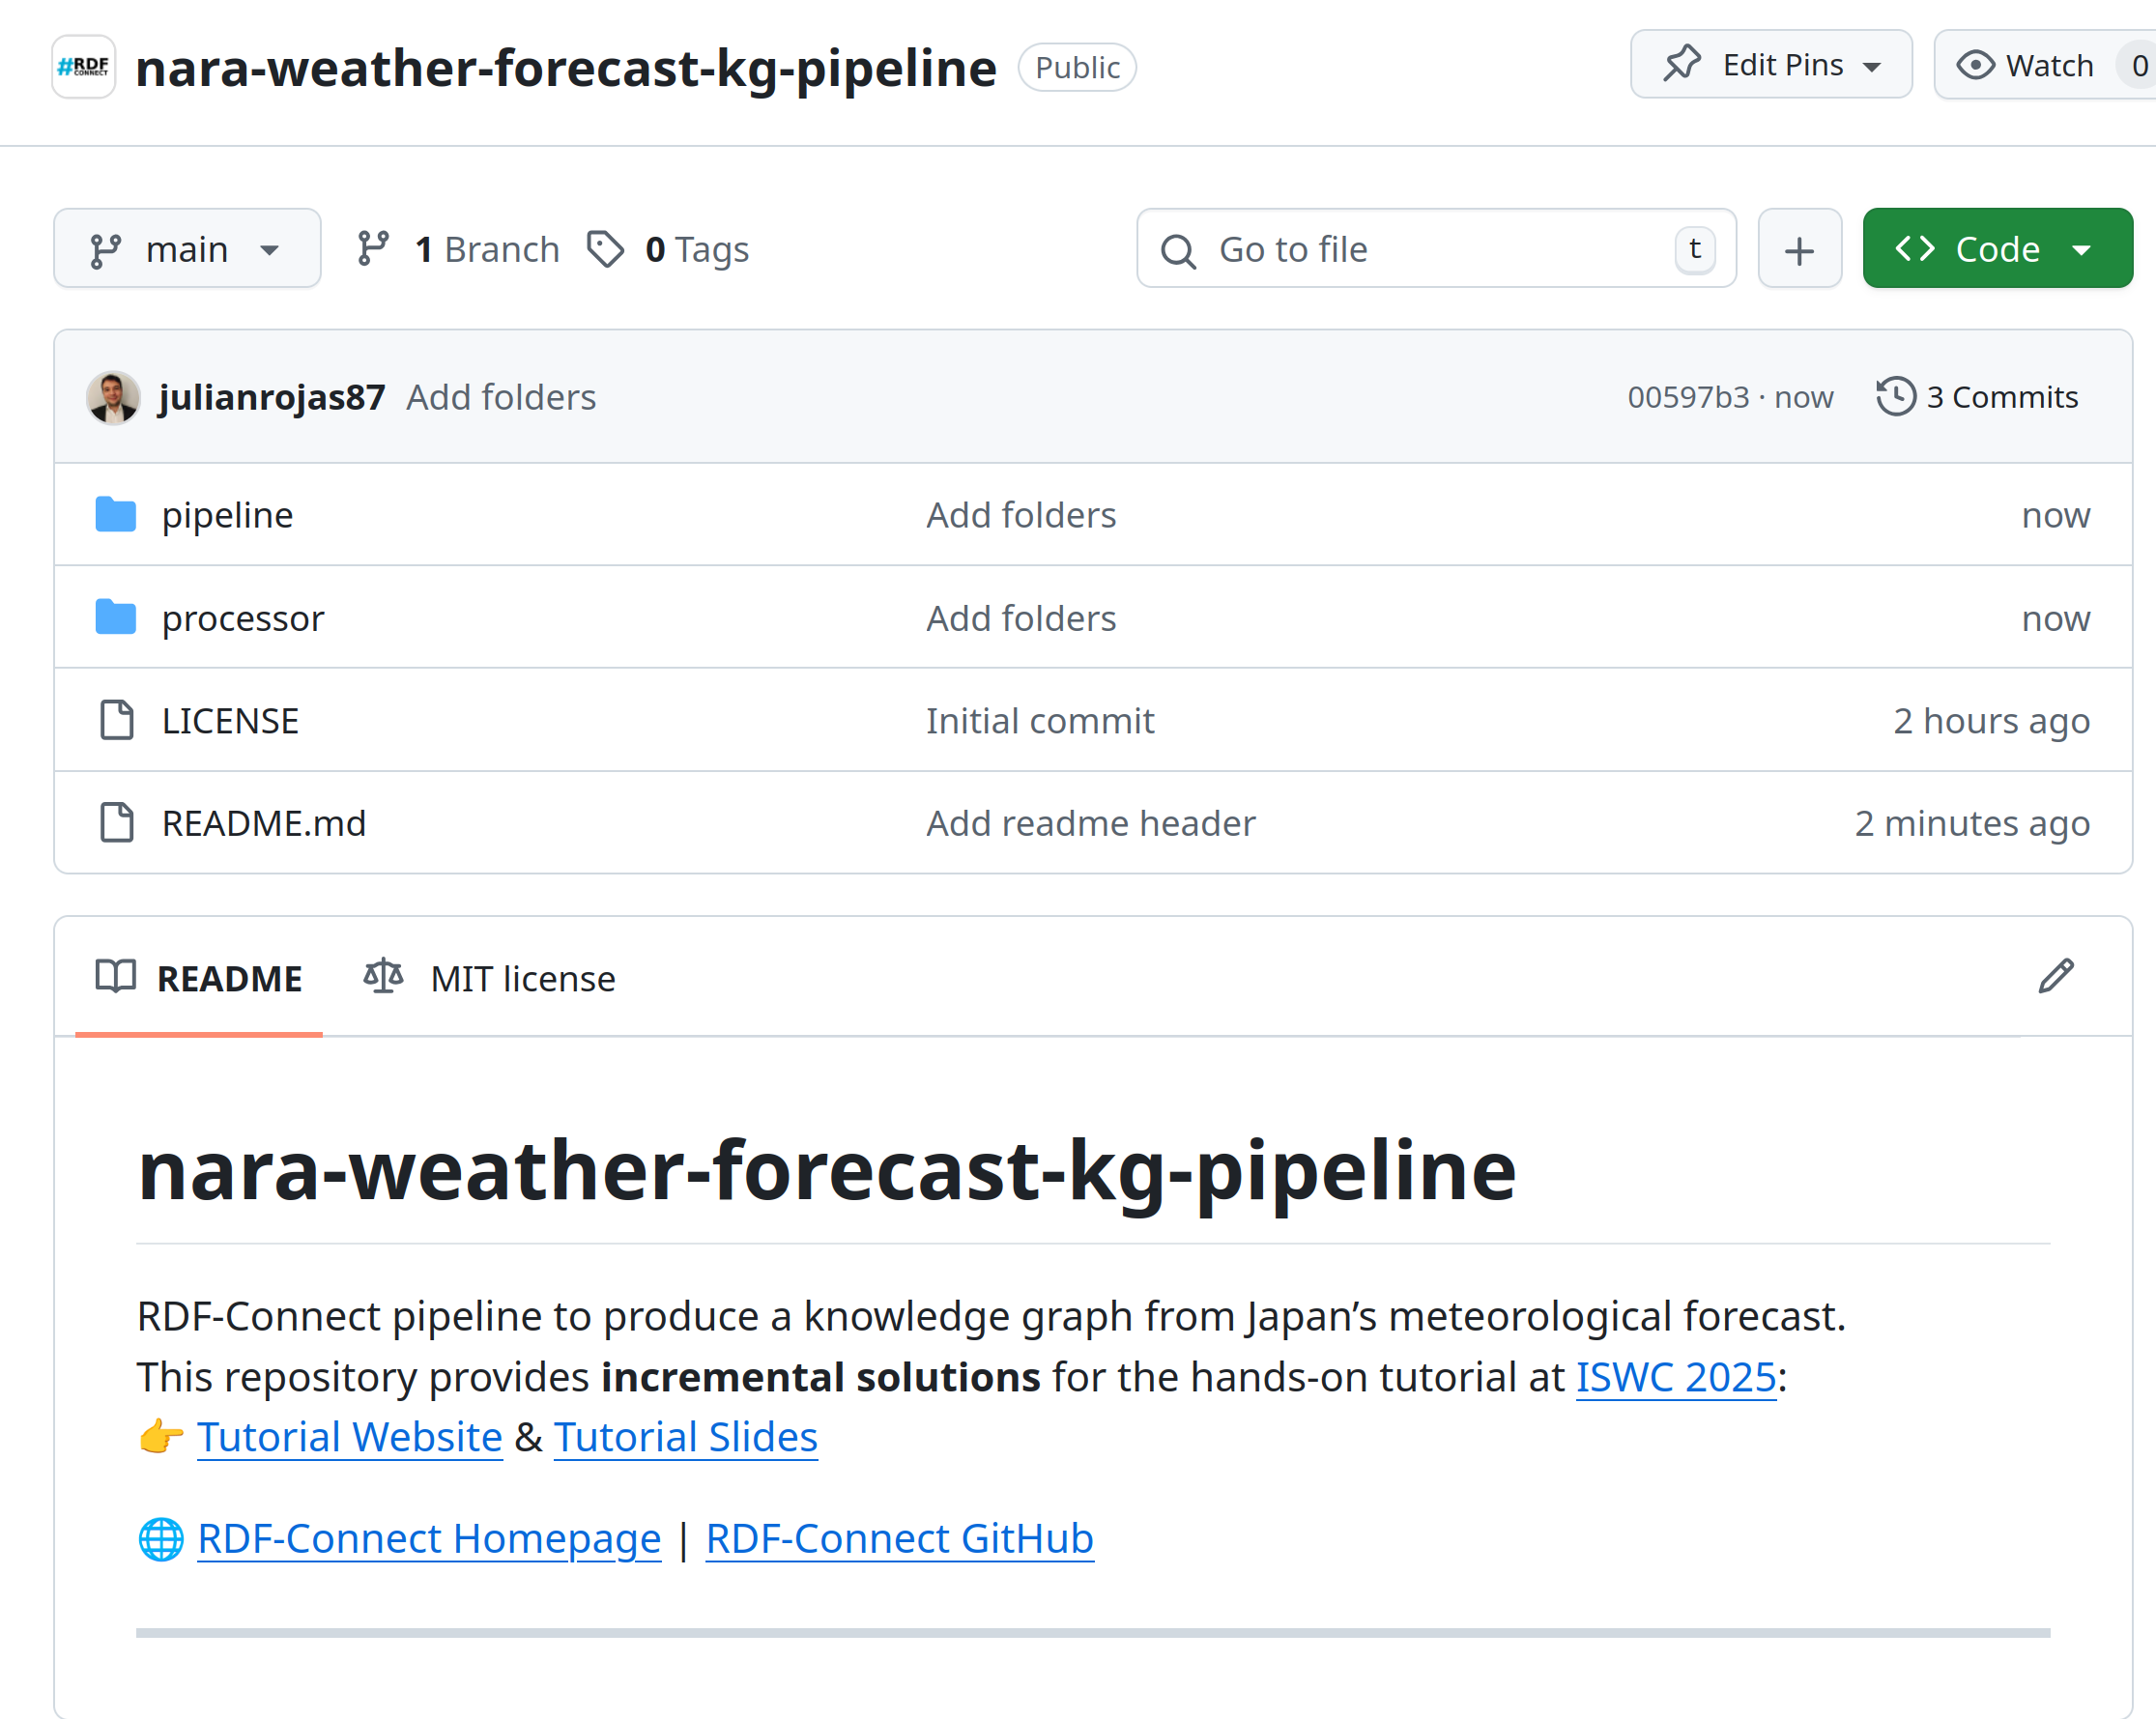
Task: Click julianrojas87's avatar picture
Action: [x=113, y=397]
